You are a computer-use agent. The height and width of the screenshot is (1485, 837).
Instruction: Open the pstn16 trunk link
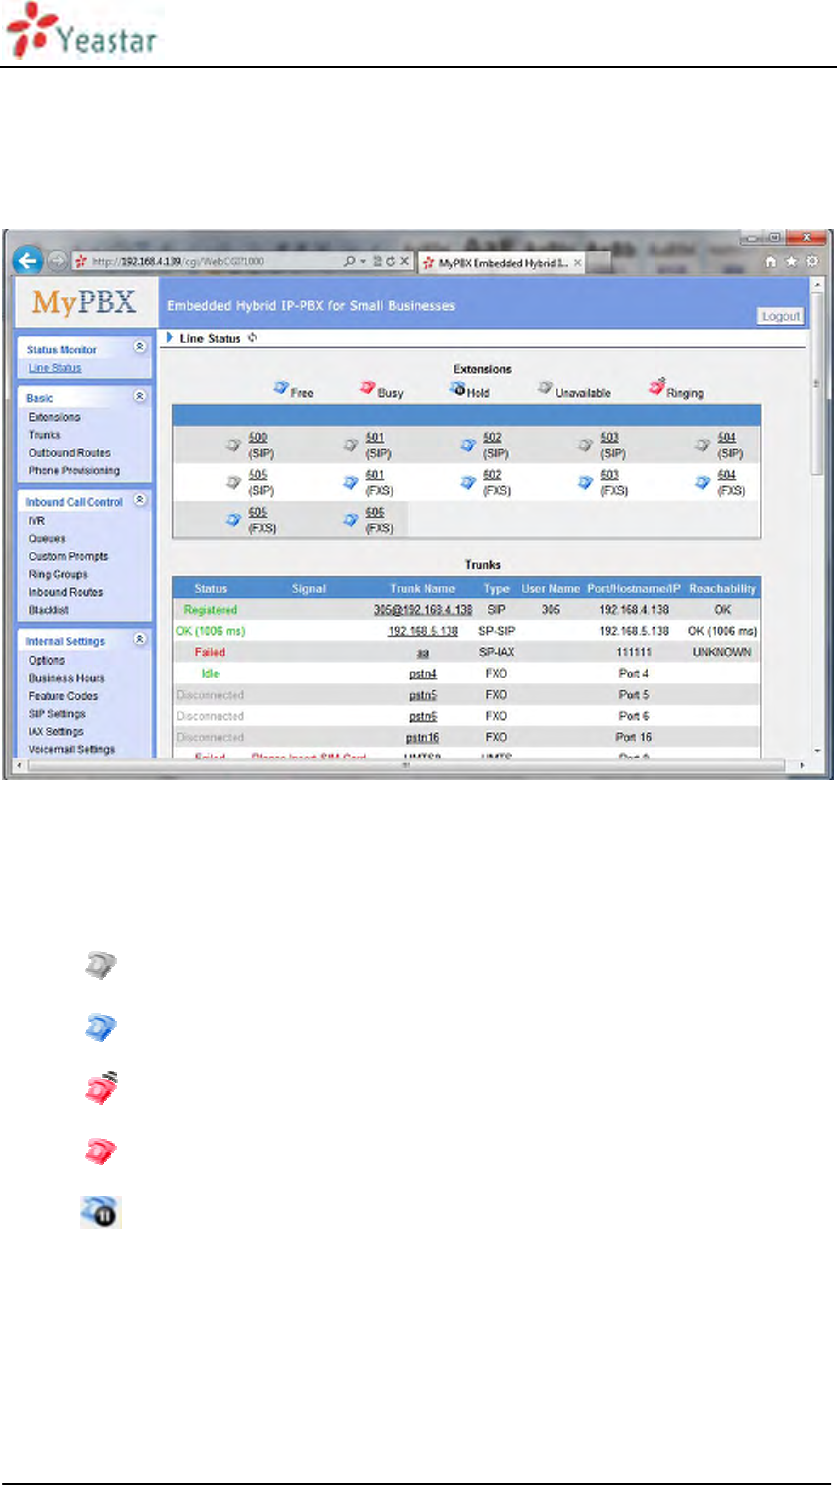tap(423, 738)
